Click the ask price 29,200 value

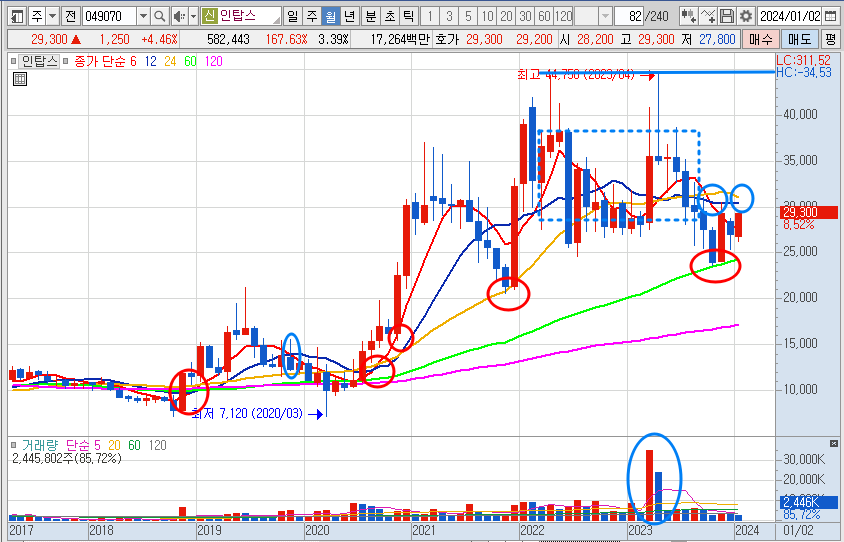(x=534, y=39)
